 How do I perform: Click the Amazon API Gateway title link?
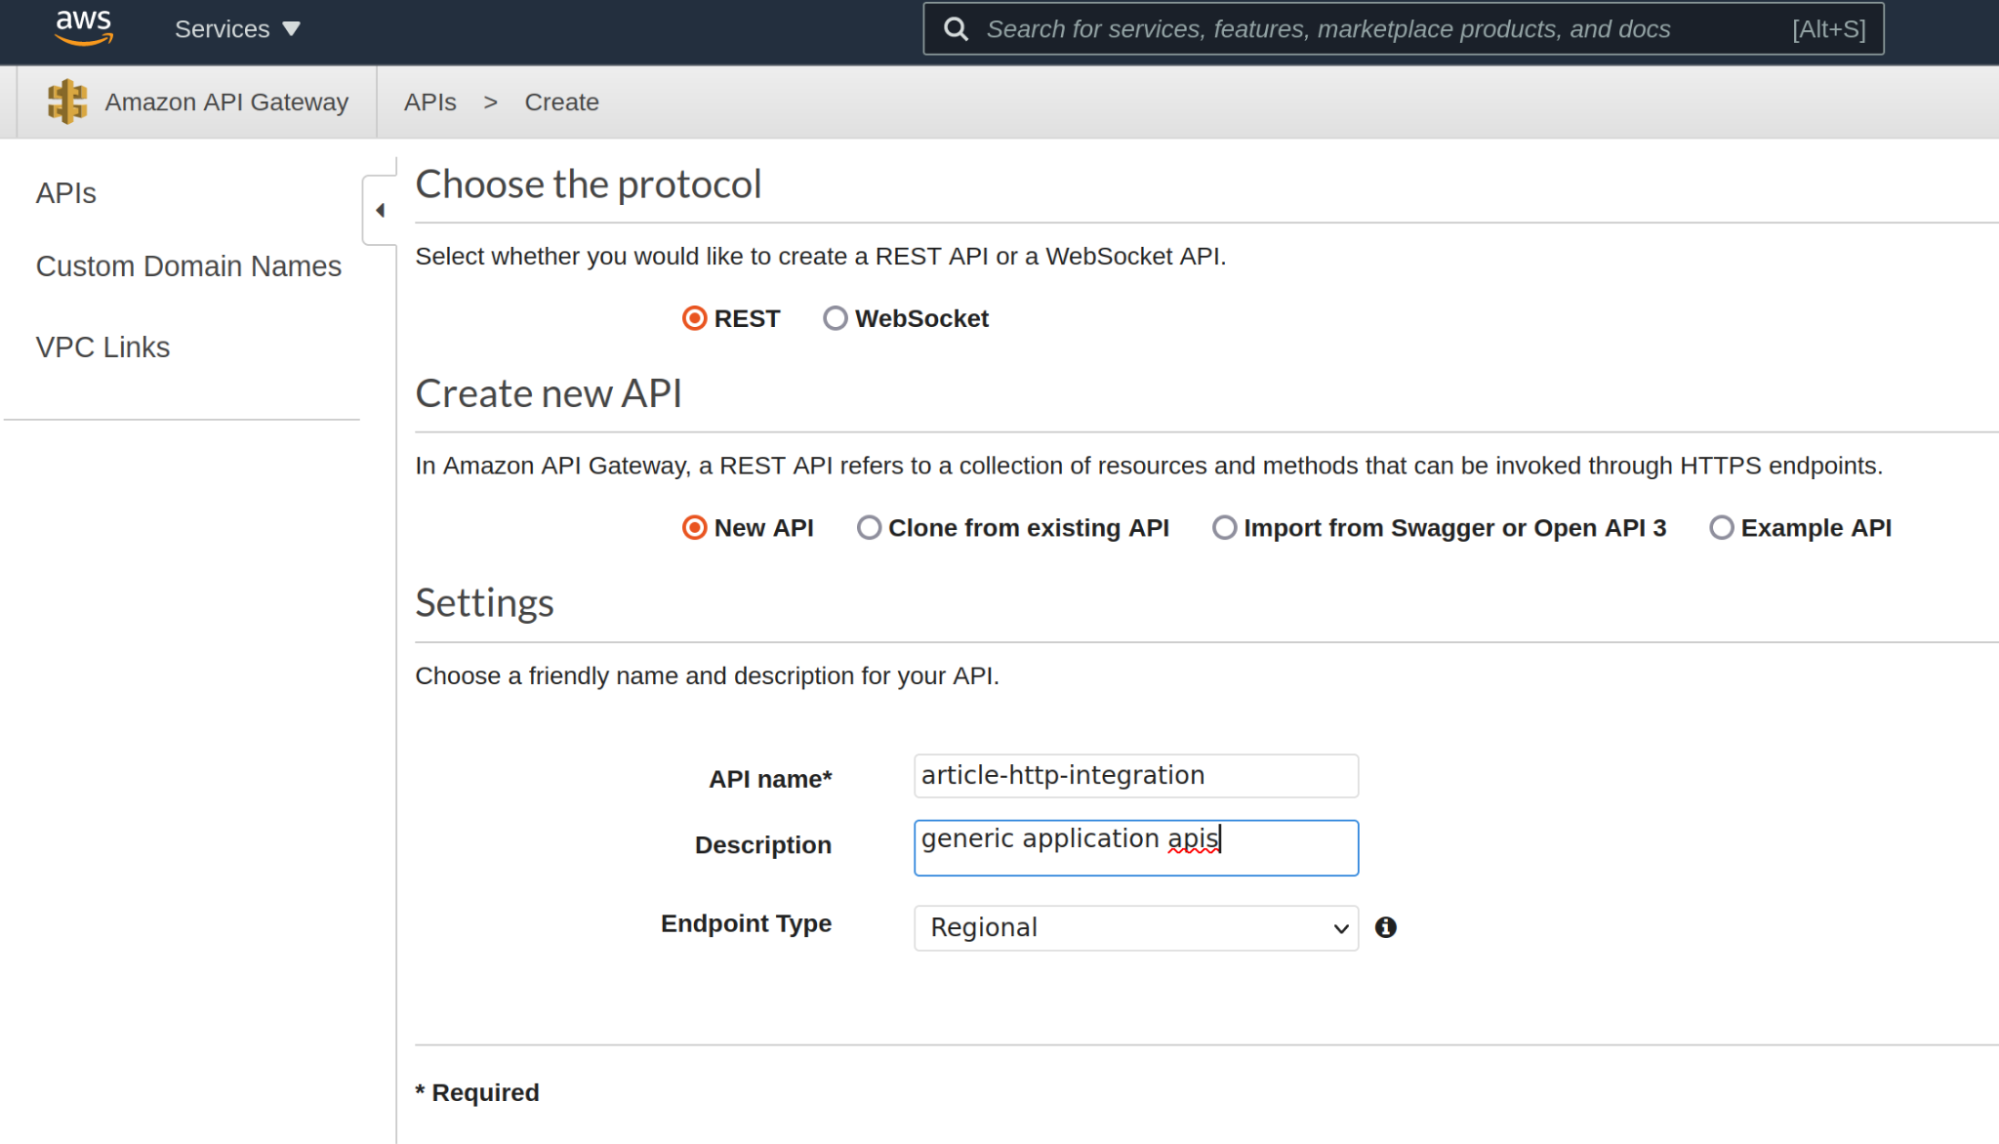[x=226, y=102]
